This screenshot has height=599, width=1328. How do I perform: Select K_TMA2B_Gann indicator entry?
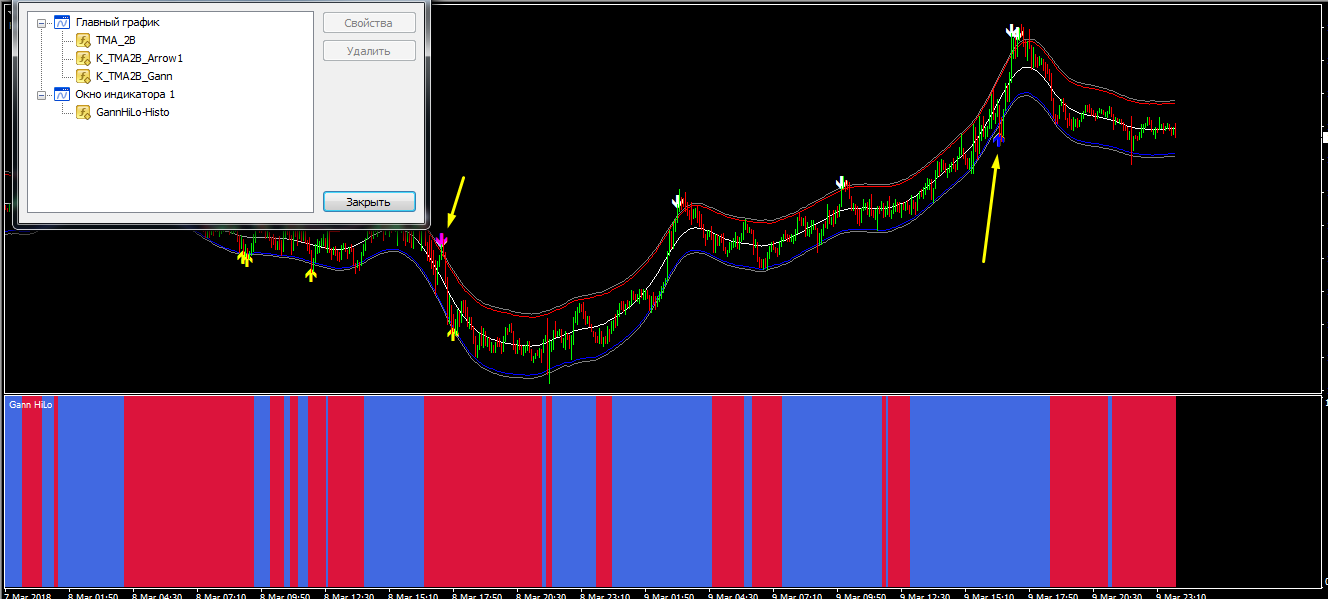[x=135, y=76]
